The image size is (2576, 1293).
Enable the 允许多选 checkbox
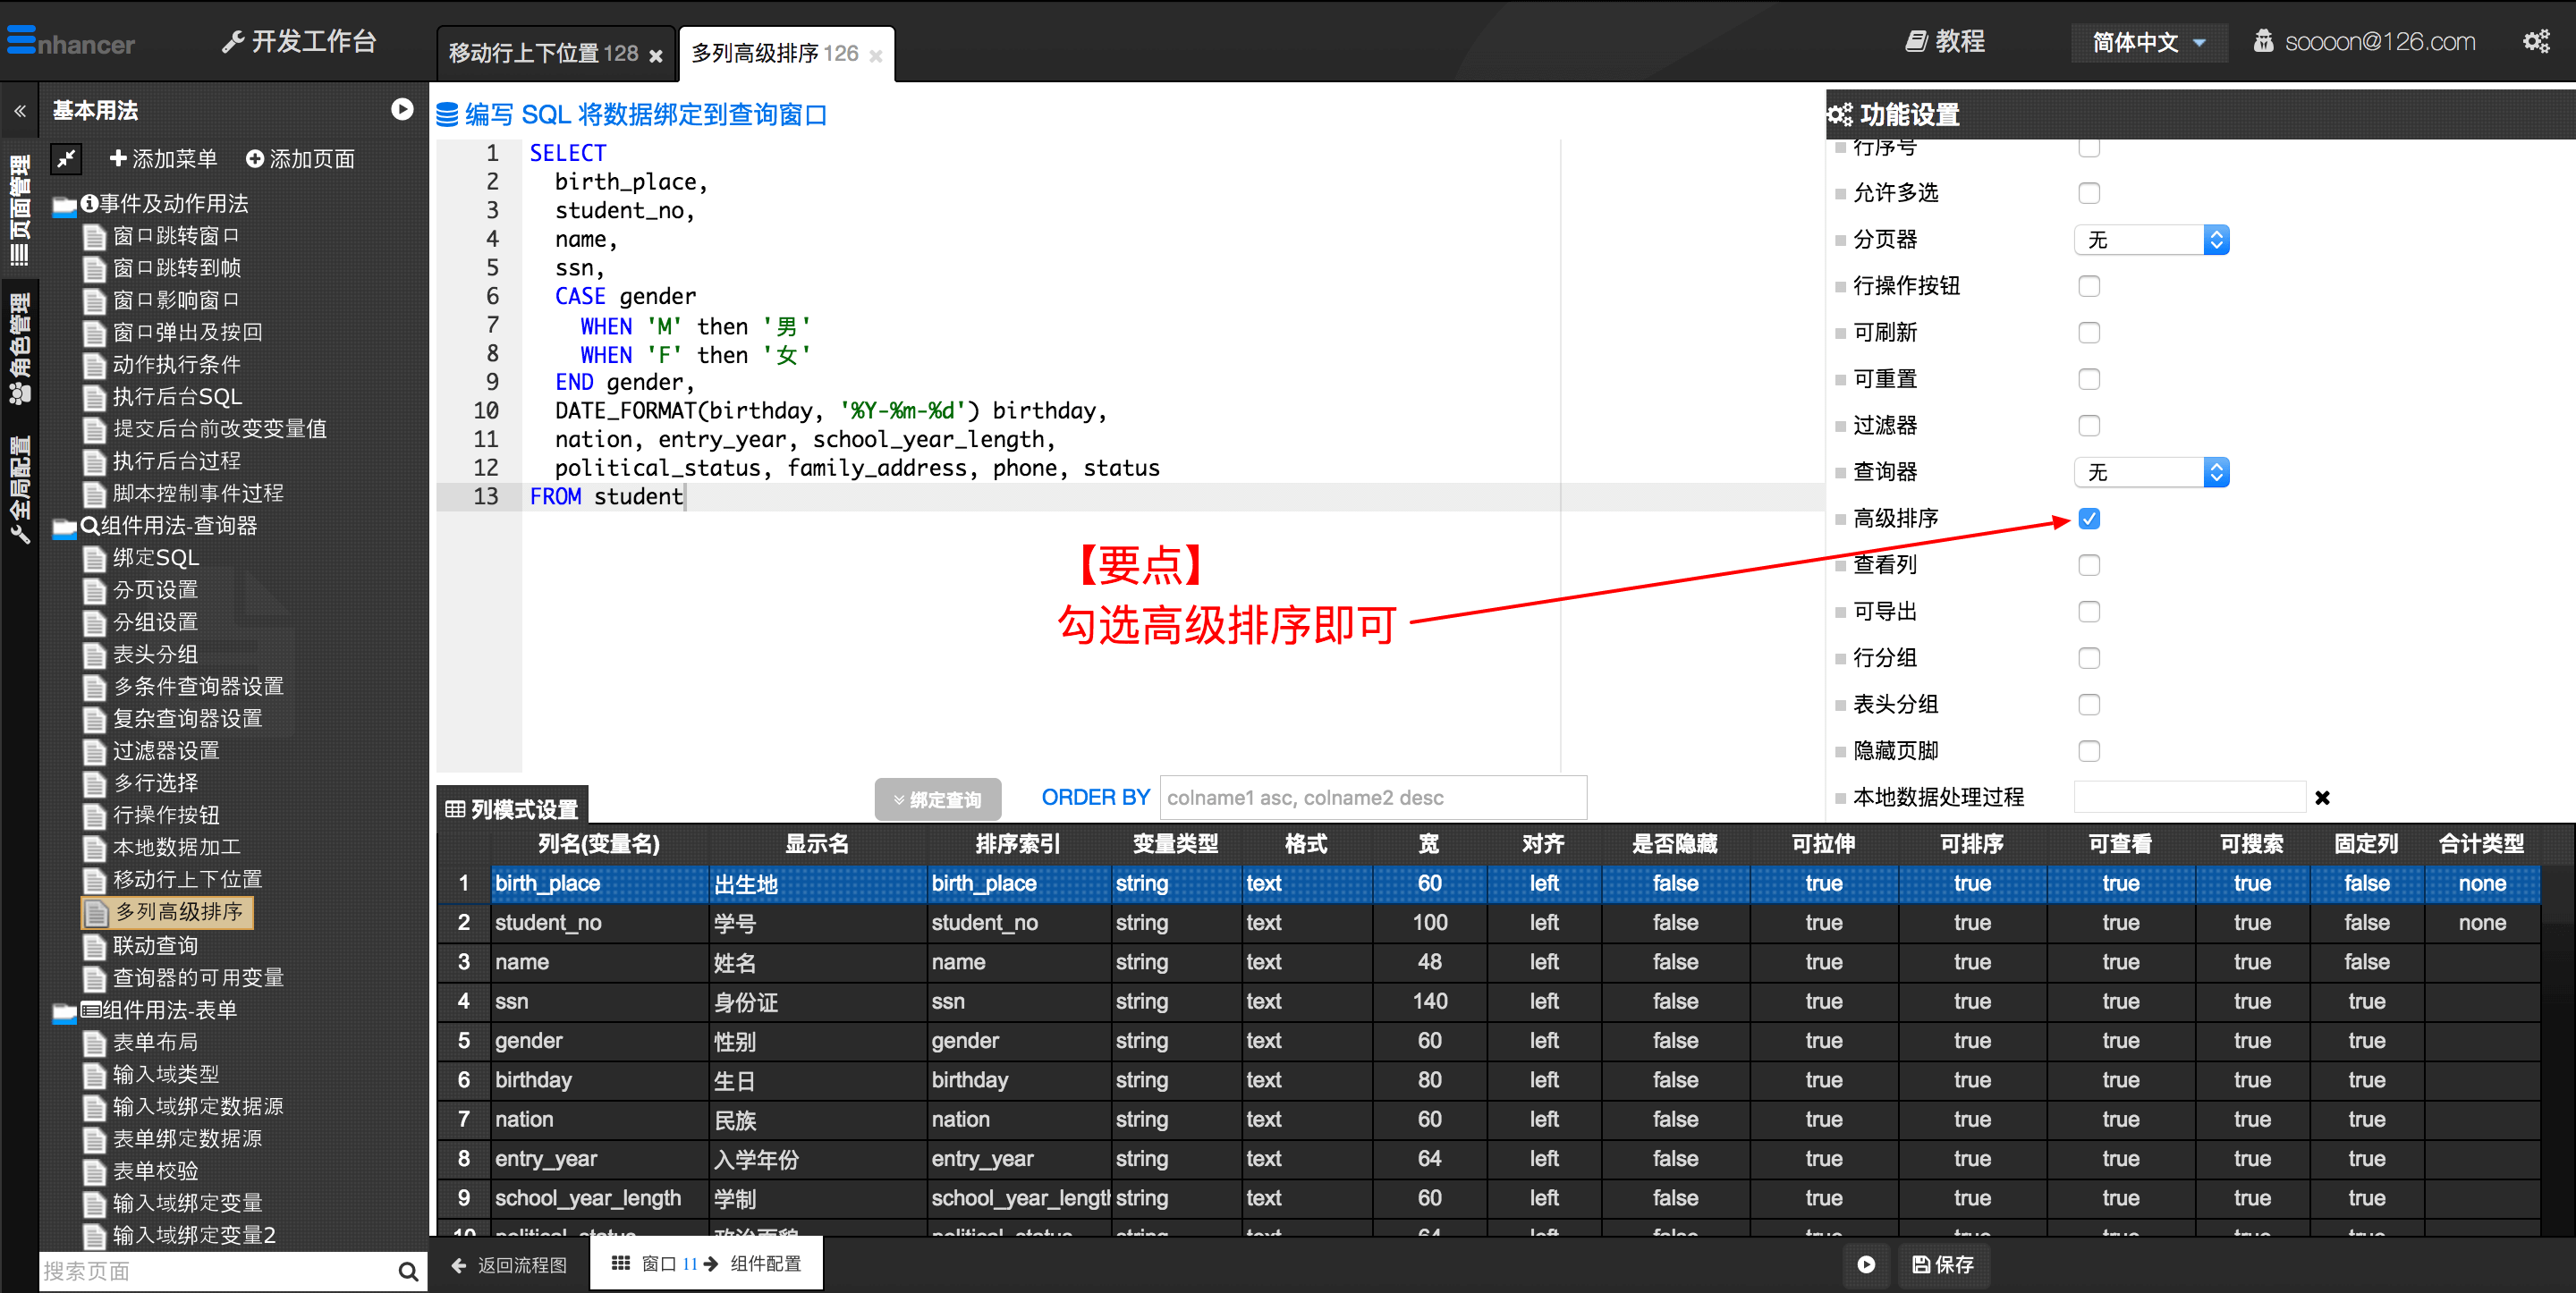pos(2088,192)
